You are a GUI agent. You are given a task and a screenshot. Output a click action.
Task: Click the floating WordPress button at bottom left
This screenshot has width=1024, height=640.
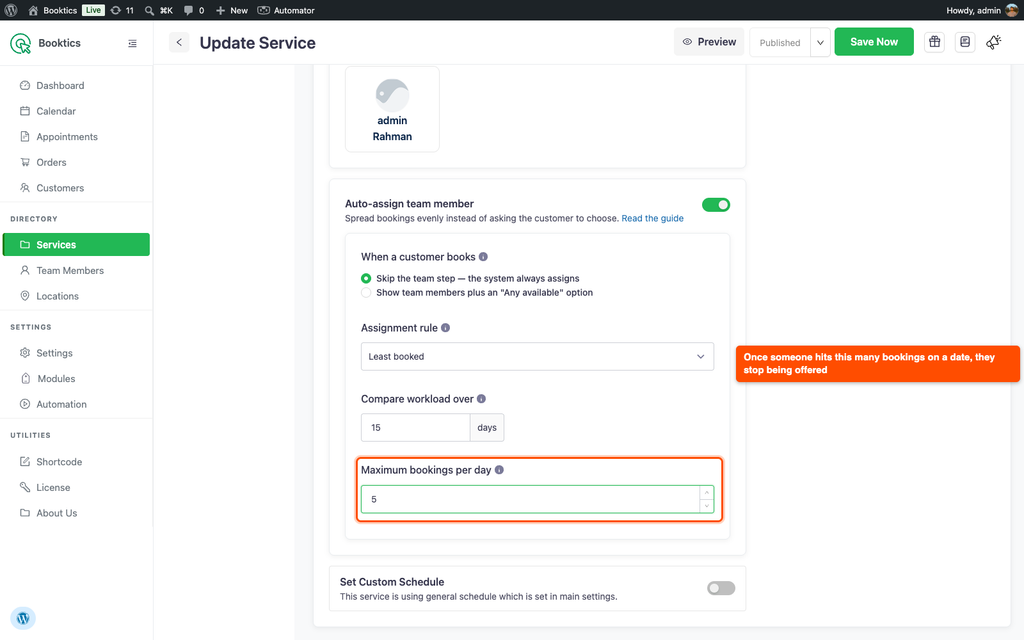coord(23,618)
